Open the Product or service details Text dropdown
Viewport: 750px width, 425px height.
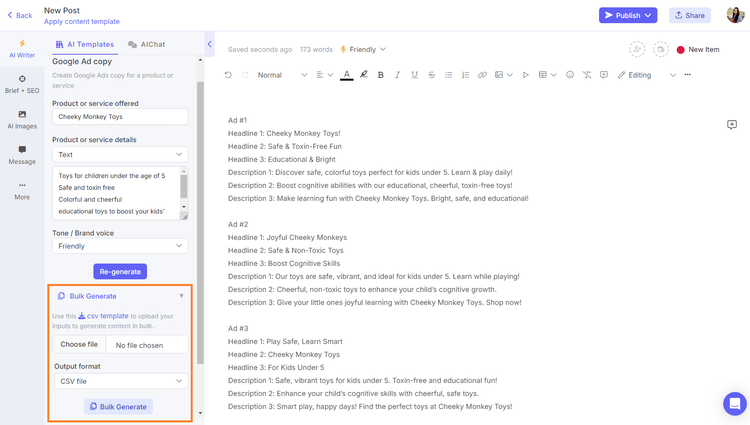tap(120, 154)
